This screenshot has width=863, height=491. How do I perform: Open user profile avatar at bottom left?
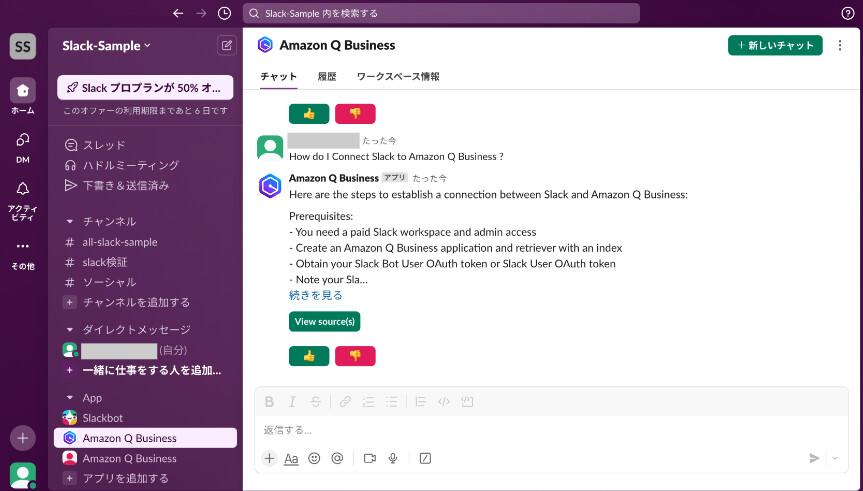coord(23,476)
